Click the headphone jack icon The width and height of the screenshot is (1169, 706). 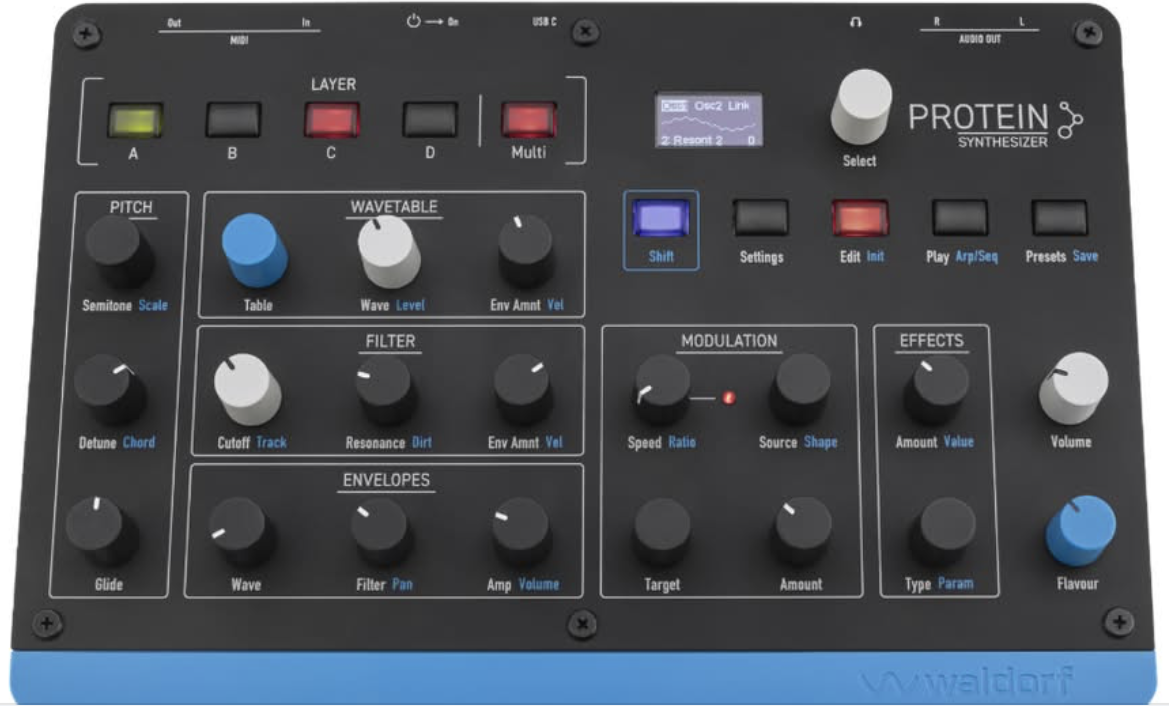coord(856,22)
